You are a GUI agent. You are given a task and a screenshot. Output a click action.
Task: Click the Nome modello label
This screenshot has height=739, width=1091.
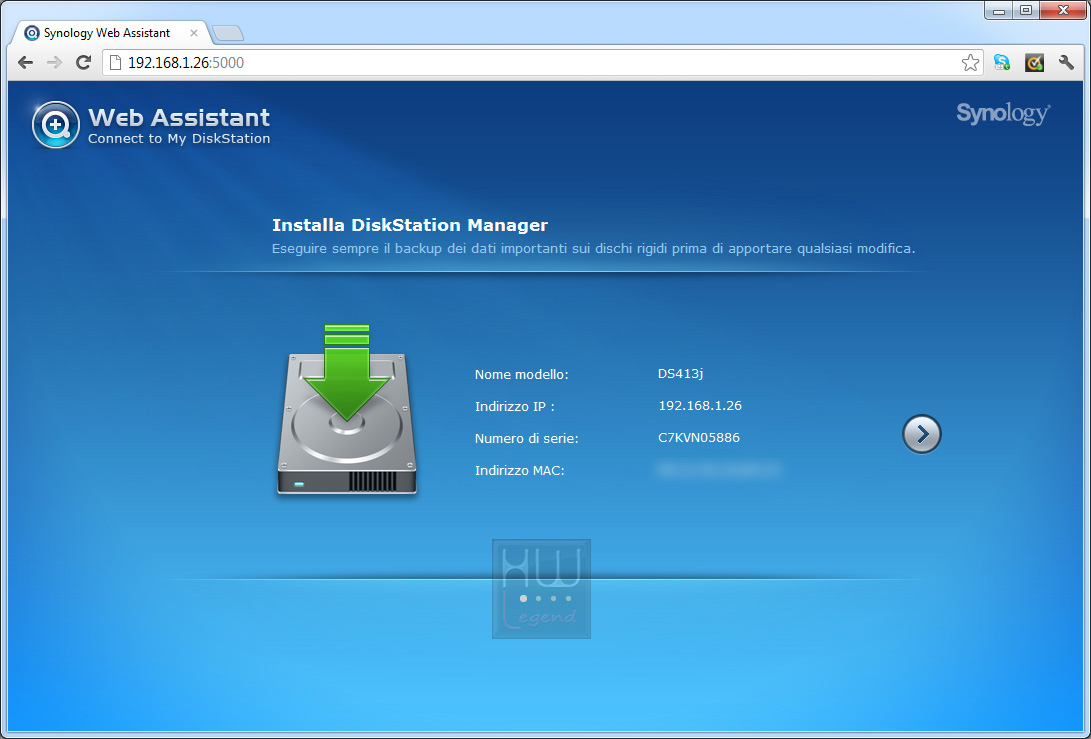[x=522, y=374]
